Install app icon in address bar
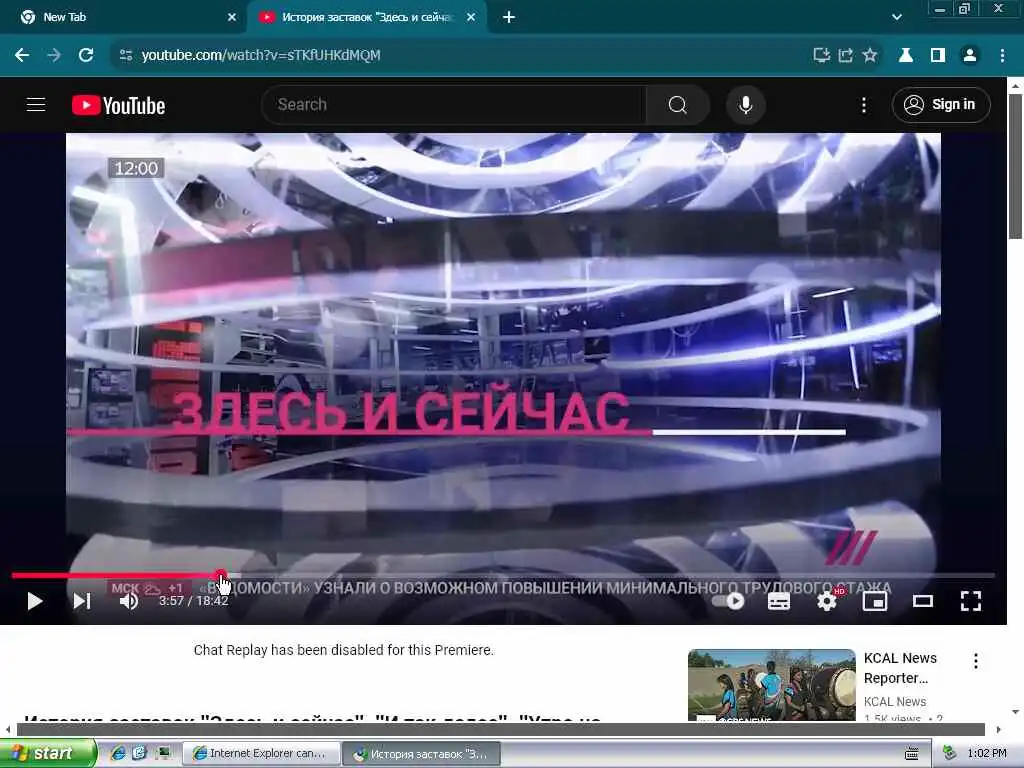1024x768 pixels. point(822,55)
